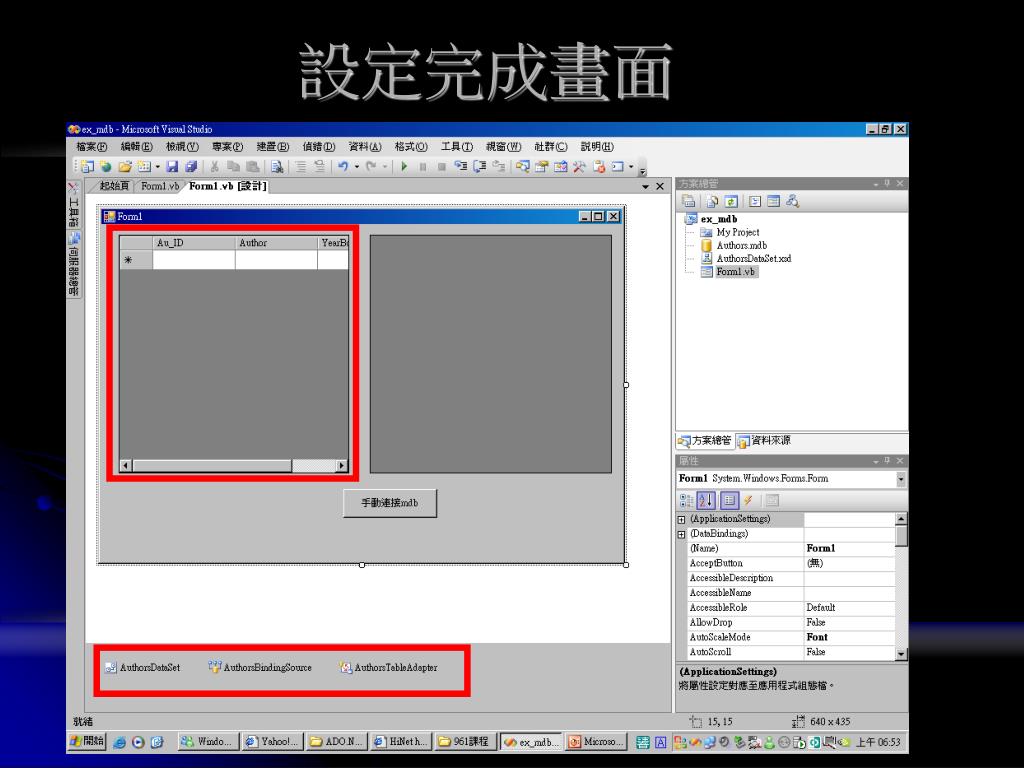Open the 961課程 taskbar folder button

coord(465,742)
